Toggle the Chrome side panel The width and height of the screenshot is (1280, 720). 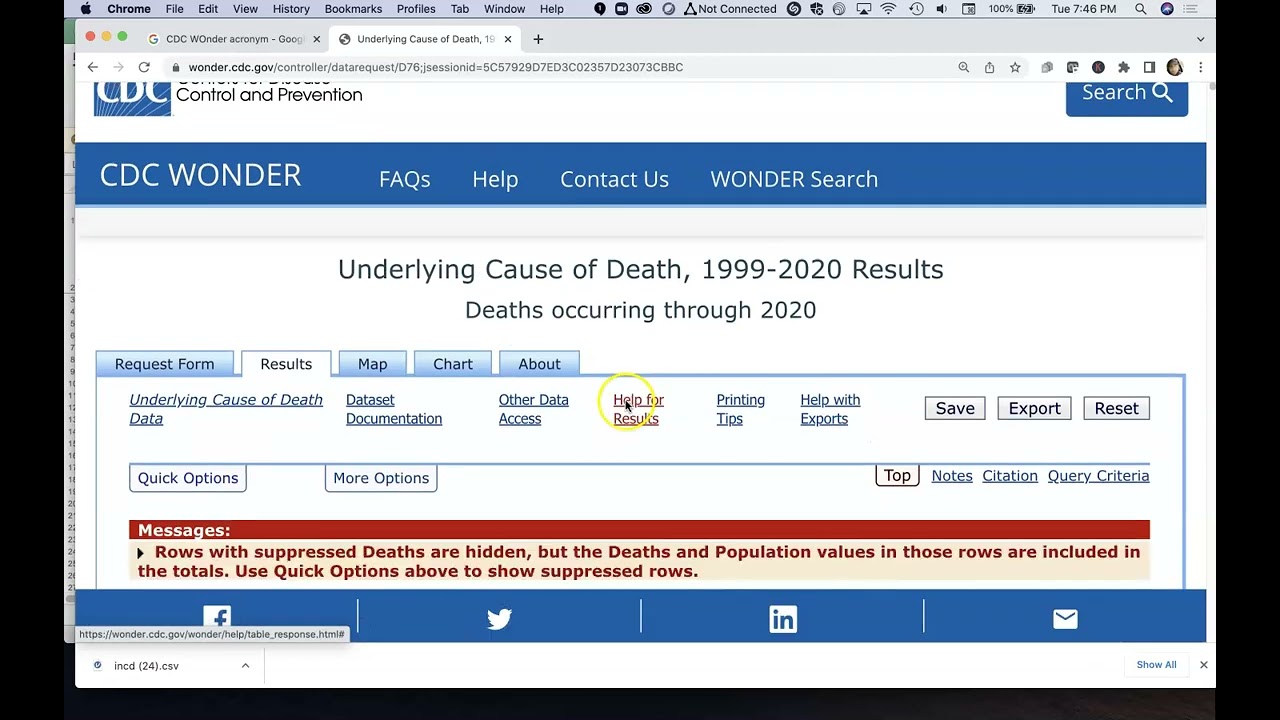point(1149,67)
